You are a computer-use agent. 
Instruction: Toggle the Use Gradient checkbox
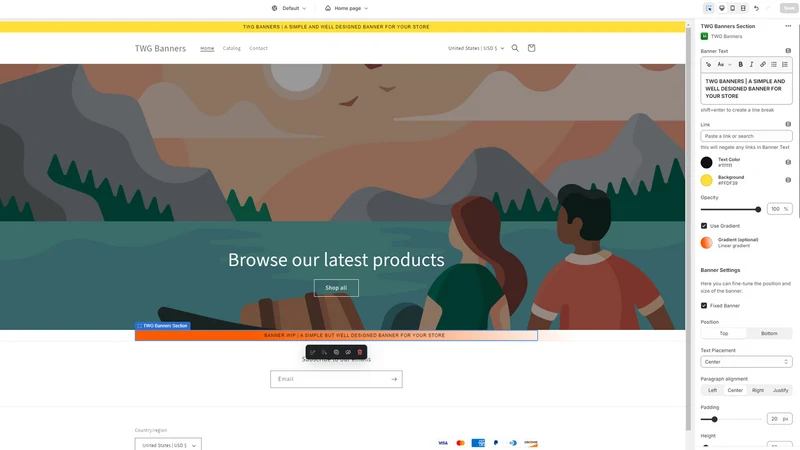click(x=704, y=226)
